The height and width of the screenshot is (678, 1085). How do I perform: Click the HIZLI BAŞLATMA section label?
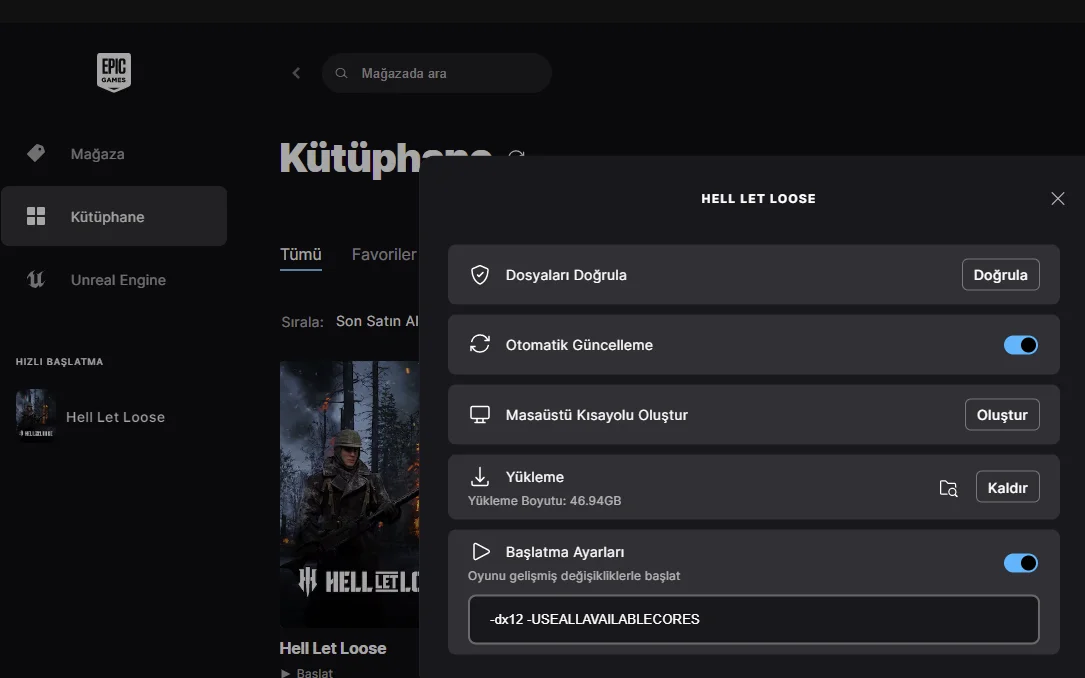(x=60, y=361)
